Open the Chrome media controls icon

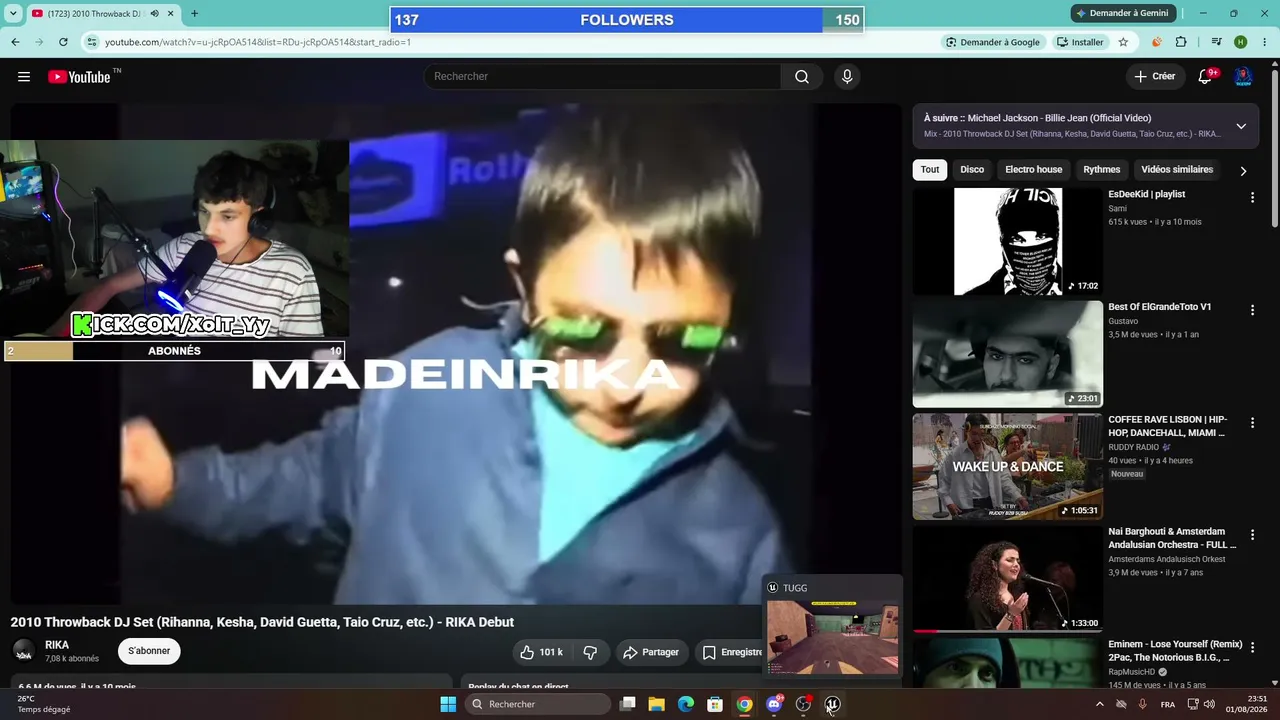(x=1216, y=42)
